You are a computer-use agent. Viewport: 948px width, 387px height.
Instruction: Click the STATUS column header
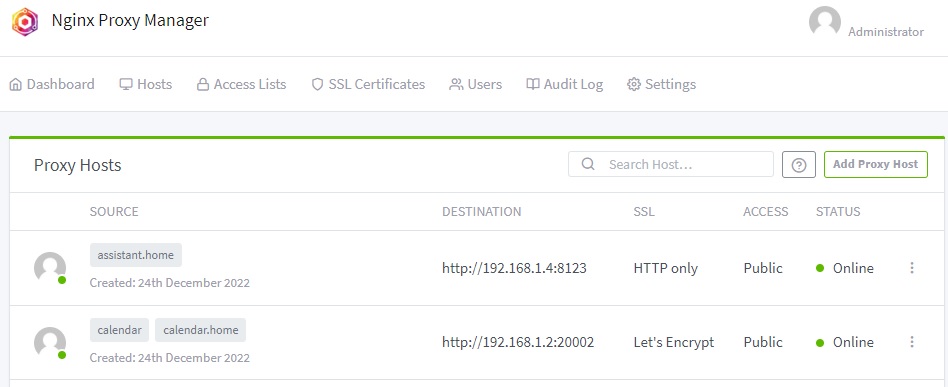point(838,212)
